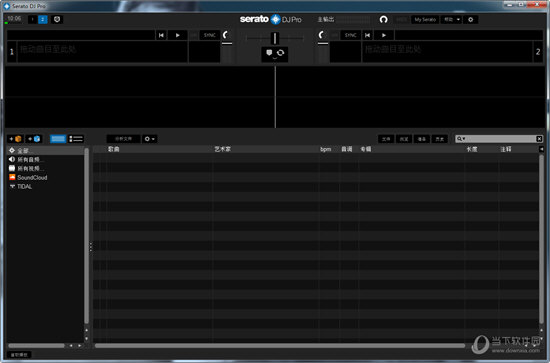Click the 分析文件 analyze files button
Viewport: 550px width, 363px height.
point(123,139)
